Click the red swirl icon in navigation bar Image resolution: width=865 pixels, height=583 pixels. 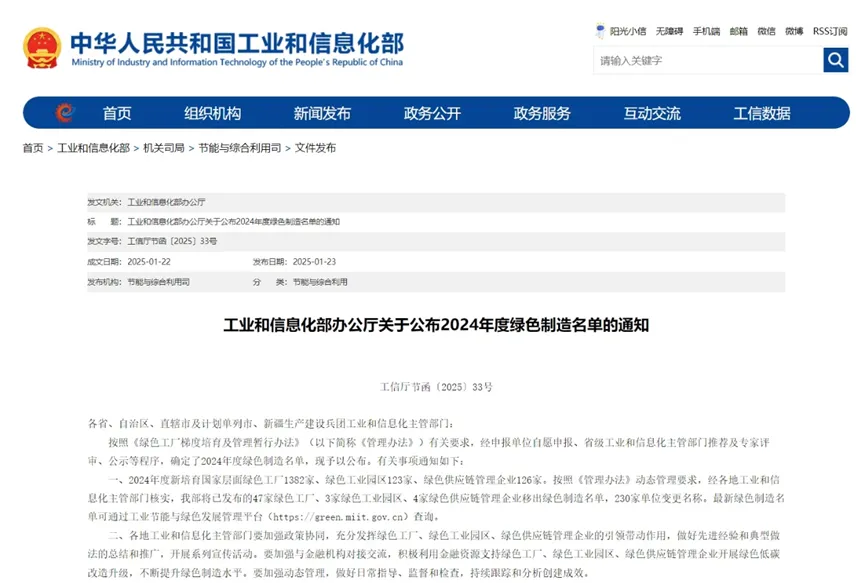65,113
